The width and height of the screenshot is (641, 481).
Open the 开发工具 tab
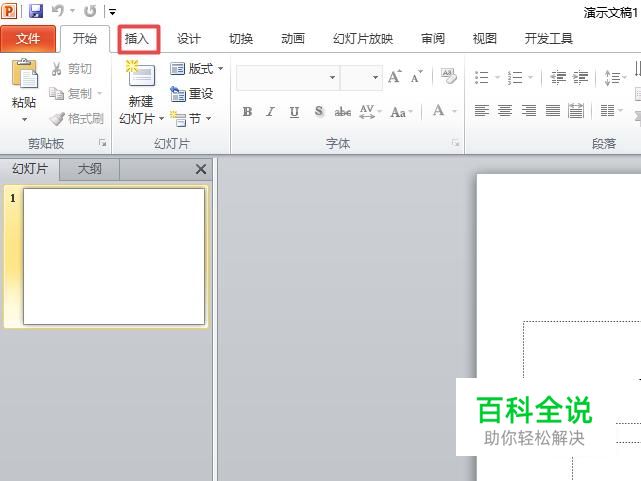(x=548, y=39)
